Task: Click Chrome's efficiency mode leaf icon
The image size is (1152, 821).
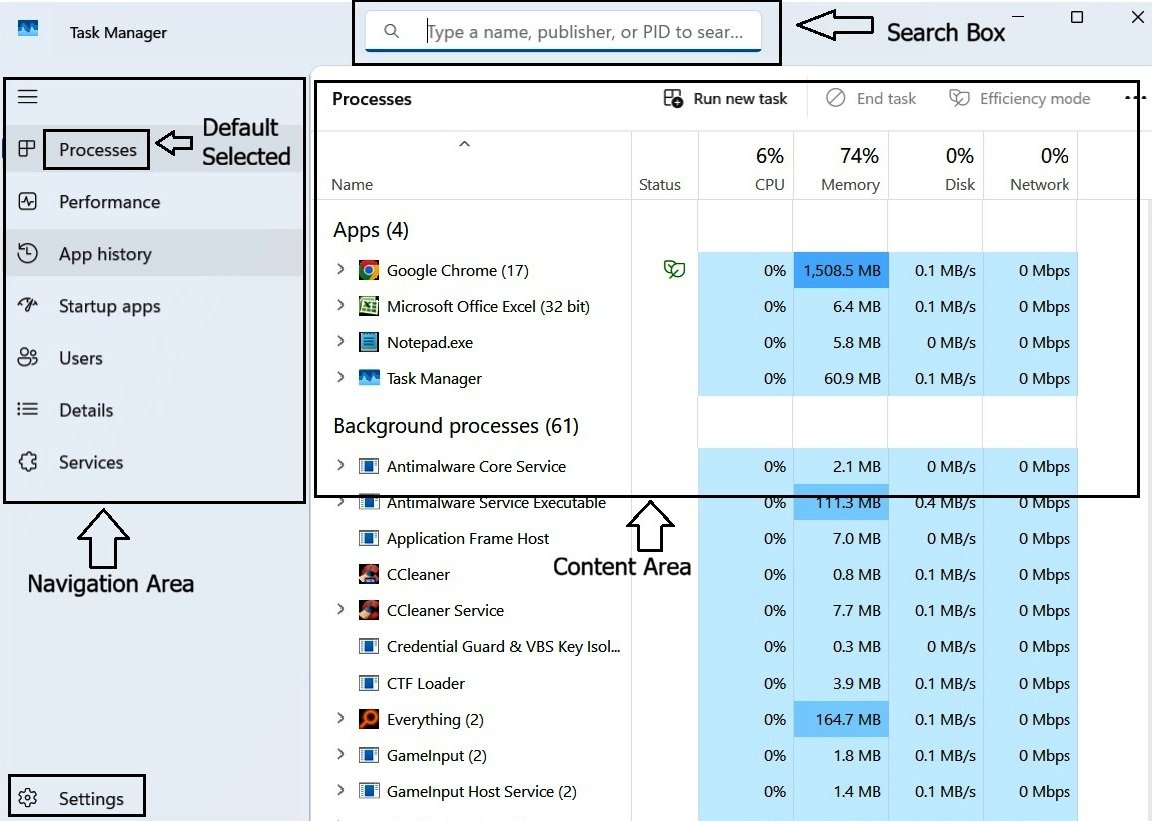Action: pyautogui.click(x=674, y=270)
